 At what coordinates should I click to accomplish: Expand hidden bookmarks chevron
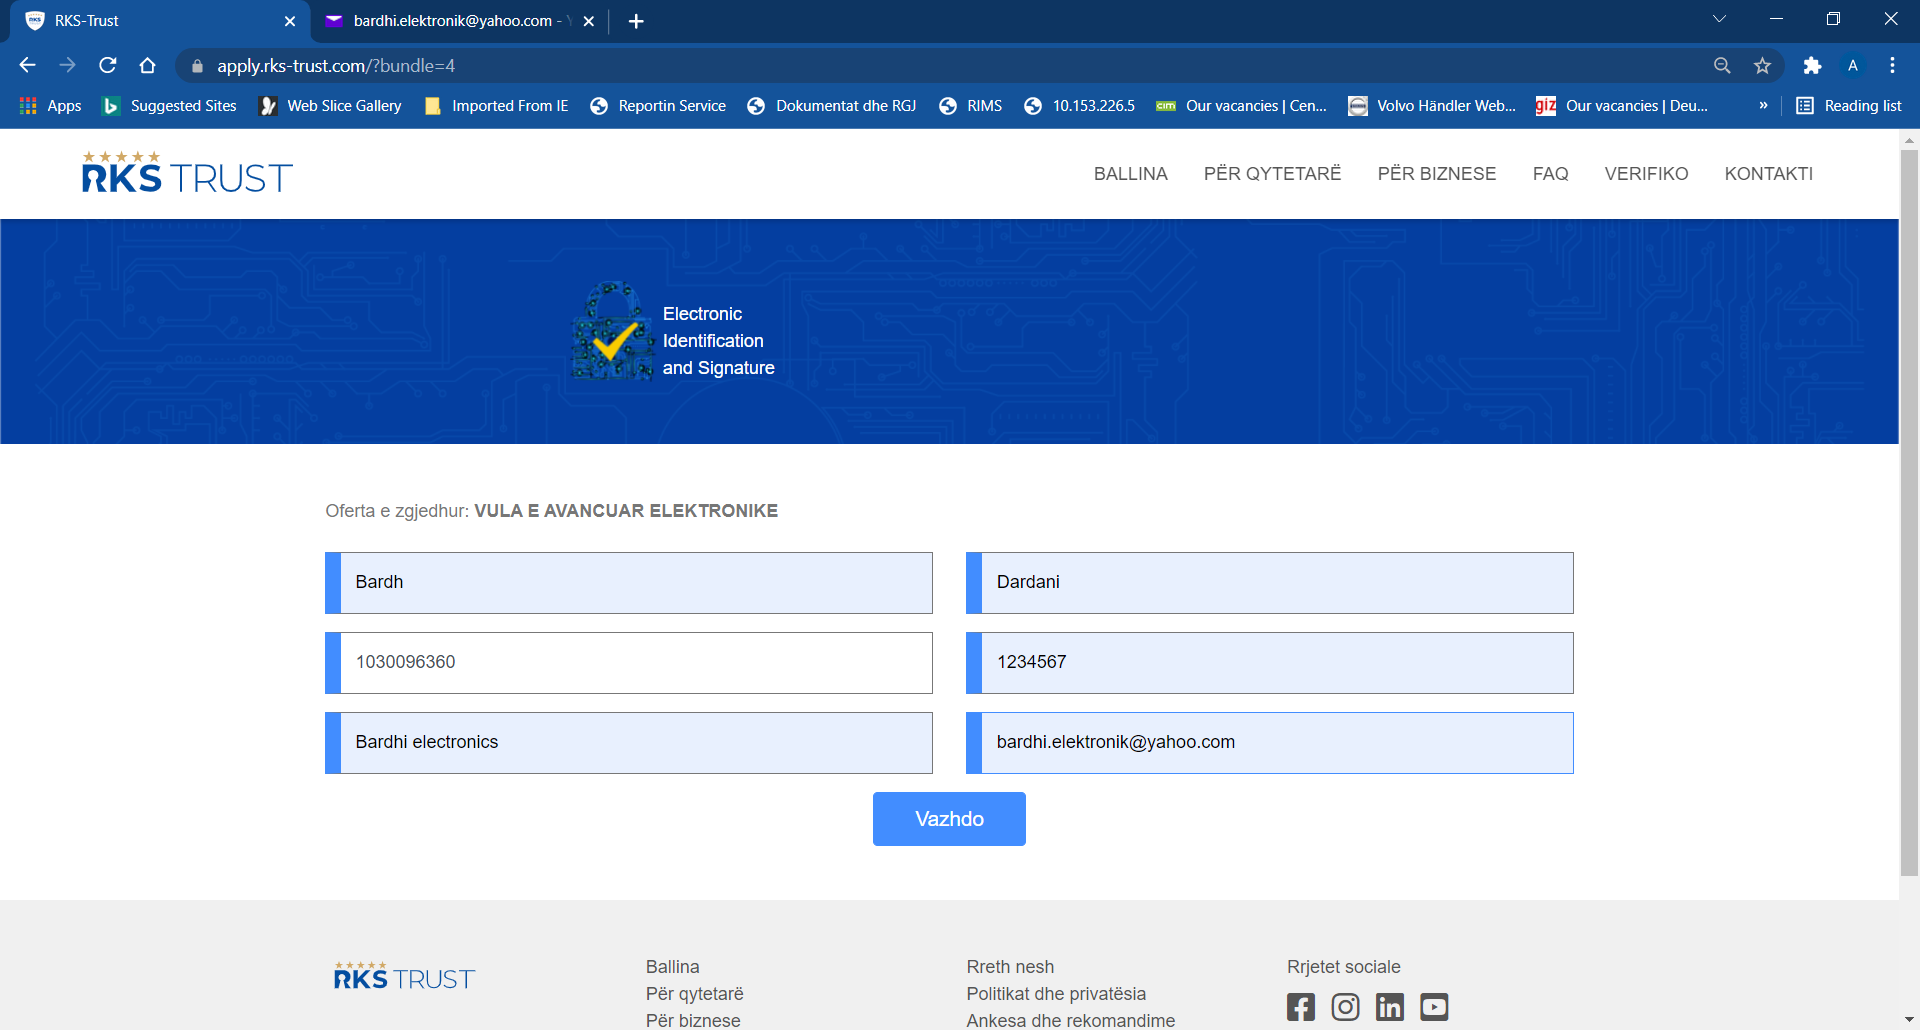[x=1763, y=106]
